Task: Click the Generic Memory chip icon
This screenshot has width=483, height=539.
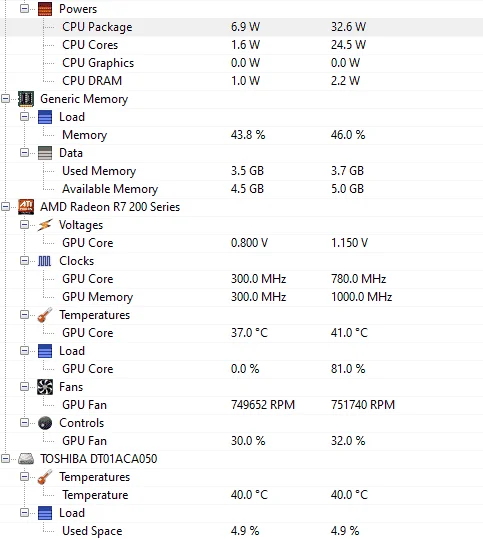Action: (x=26, y=99)
